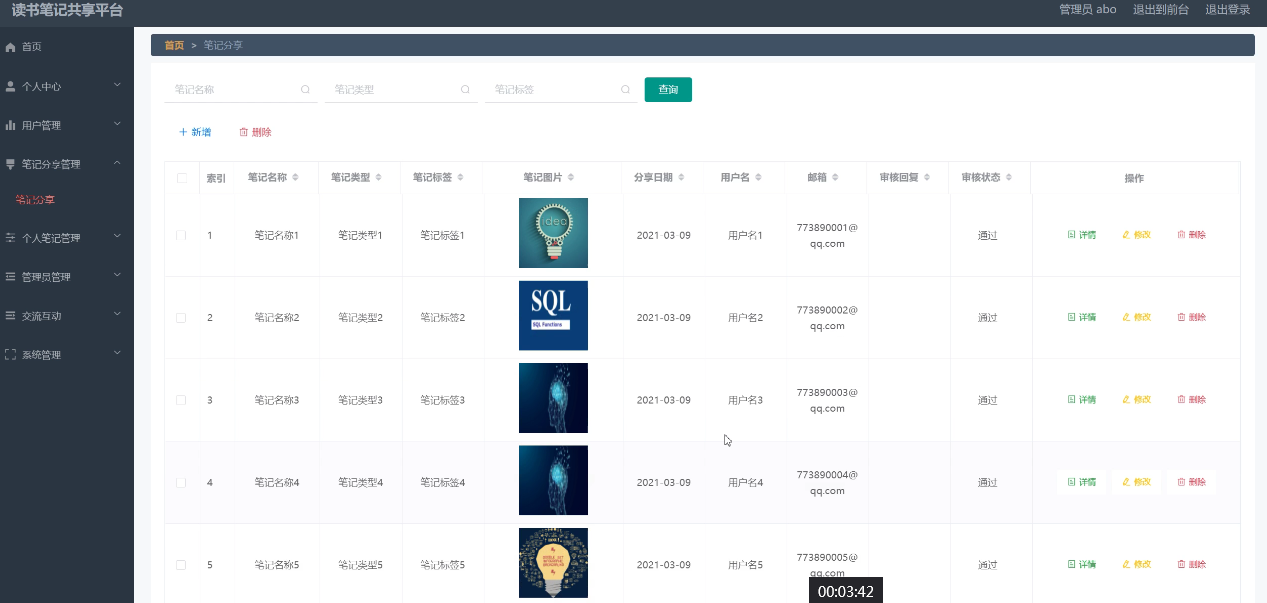1267x603 pixels.
Task: Click search icon in 笔记类型 field
Action: (466, 89)
